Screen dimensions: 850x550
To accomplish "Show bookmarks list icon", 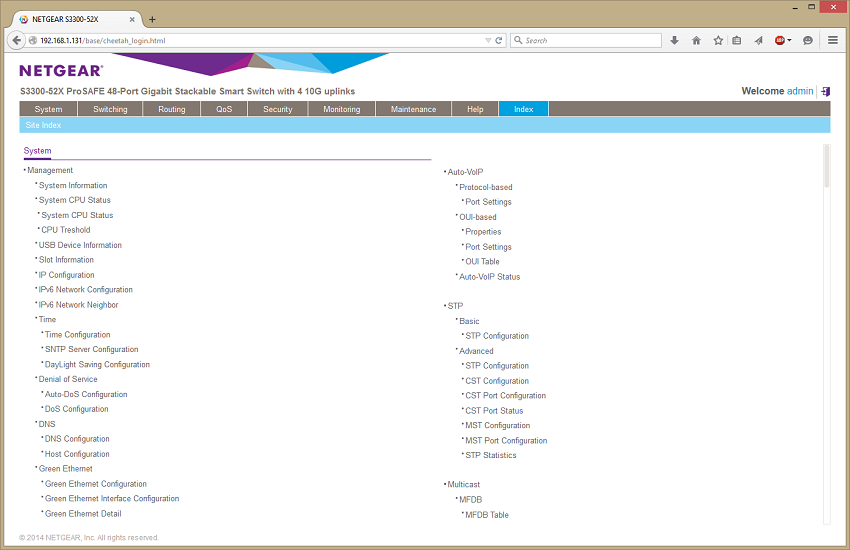I will [737, 40].
